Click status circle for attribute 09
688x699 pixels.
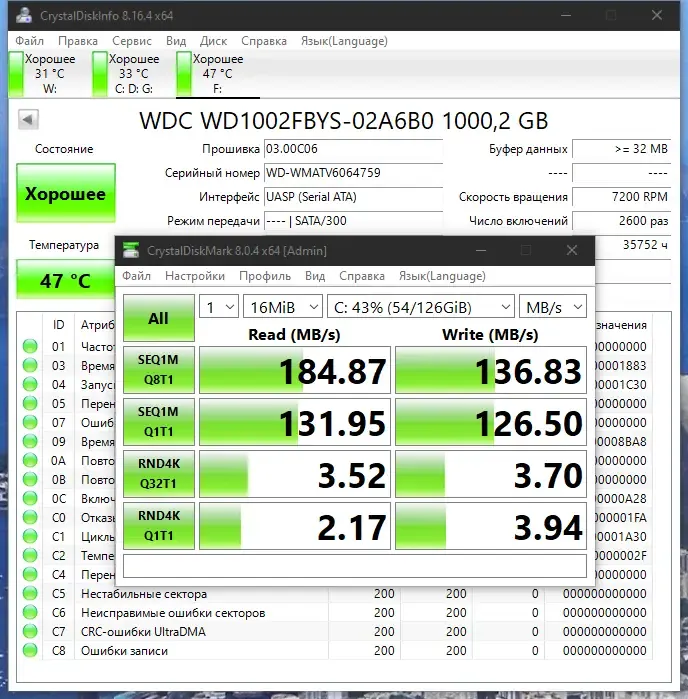[x=30, y=441]
